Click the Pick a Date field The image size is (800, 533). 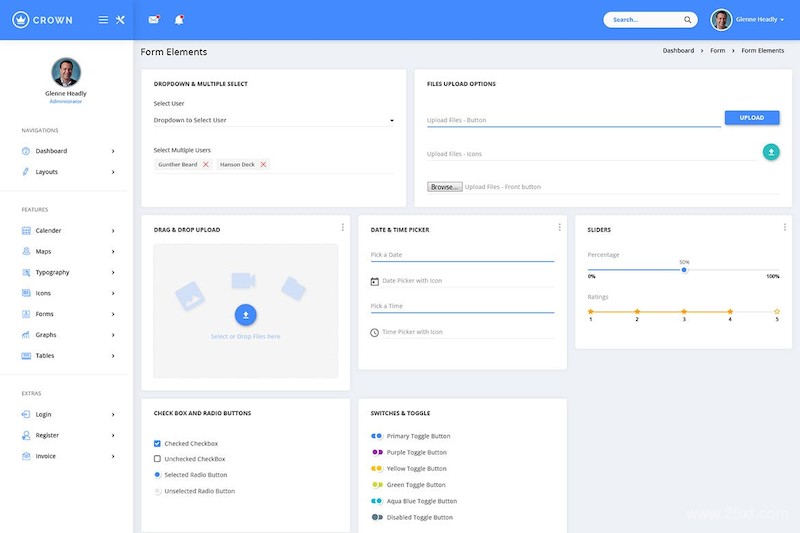pyautogui.click(x=462, y=255)
